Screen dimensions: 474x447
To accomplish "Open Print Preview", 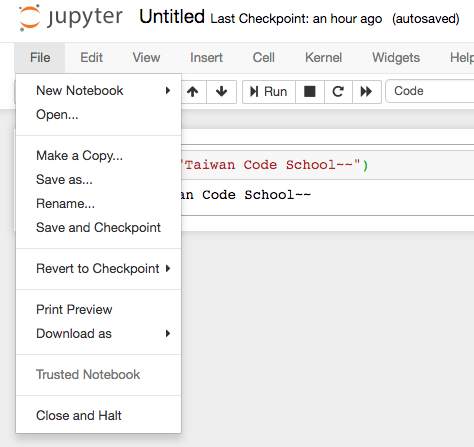I will (x=98, y=310).
